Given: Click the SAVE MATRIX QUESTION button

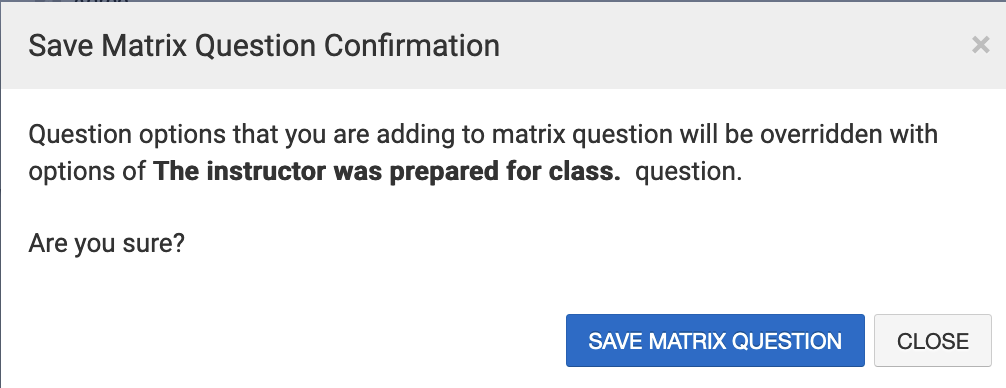Looking at the screenshot, I should 715,341.
